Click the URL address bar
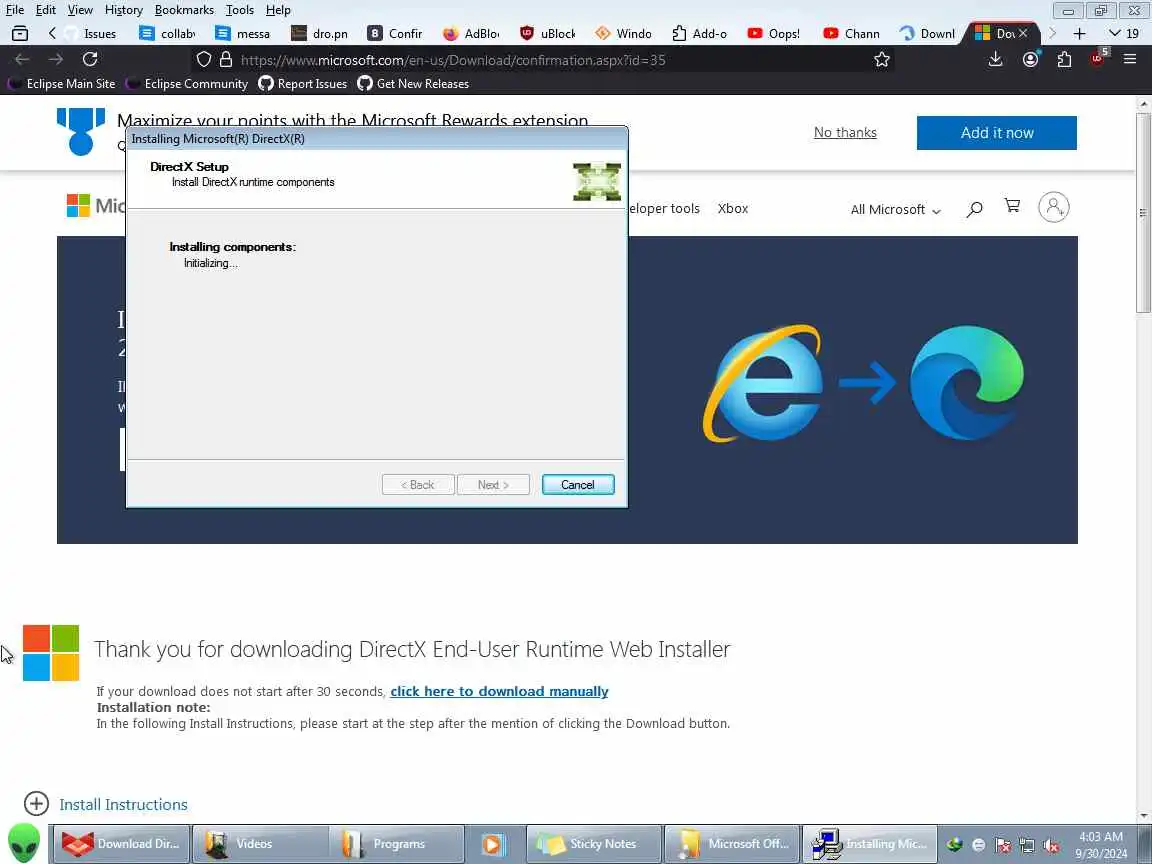The width and height of the screenshot is (1152, 864). point(544,60)
